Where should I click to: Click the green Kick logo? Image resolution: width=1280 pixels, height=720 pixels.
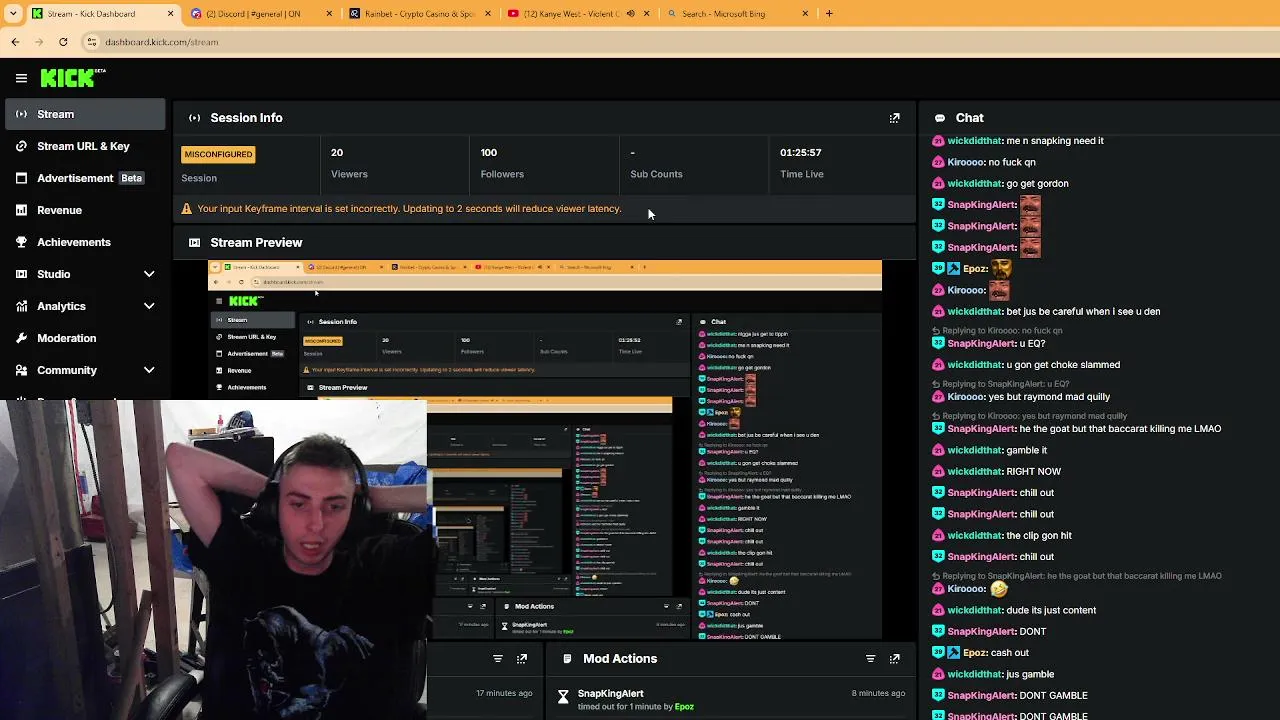click(x=73, y=78)
